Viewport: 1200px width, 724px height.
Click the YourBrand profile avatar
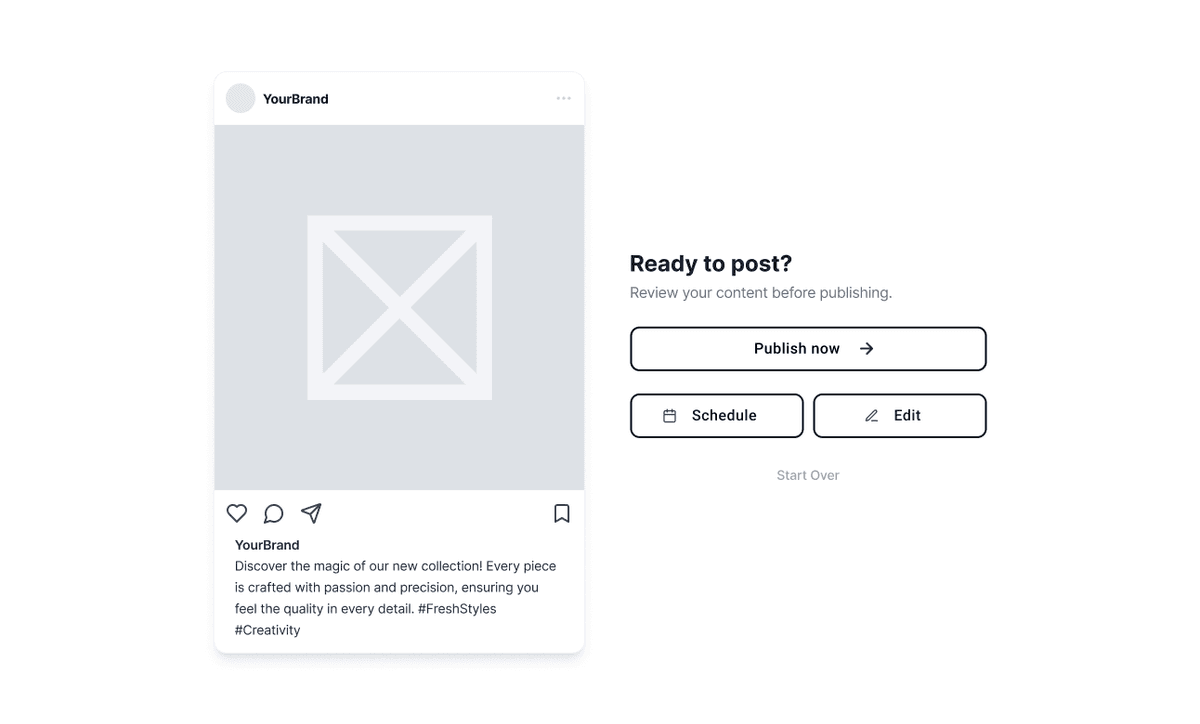pos(240,98)
